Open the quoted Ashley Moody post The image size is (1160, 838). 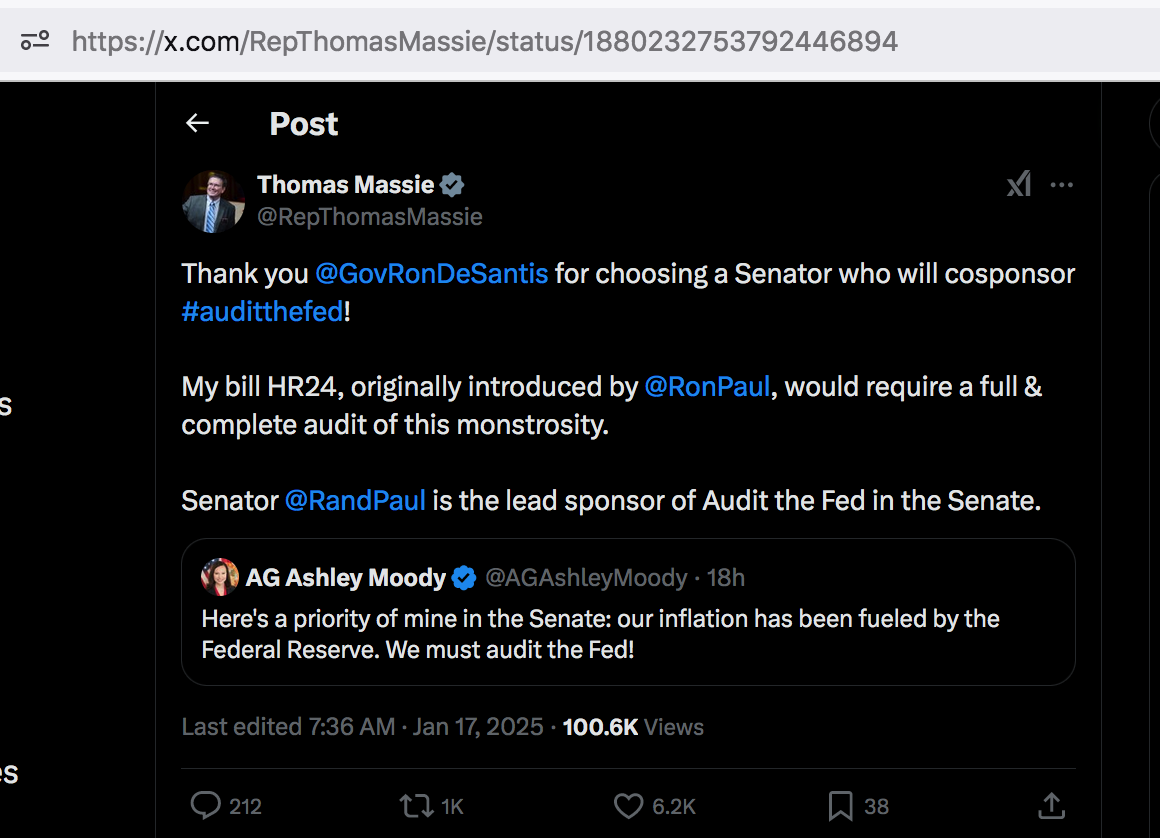point(627,634)
